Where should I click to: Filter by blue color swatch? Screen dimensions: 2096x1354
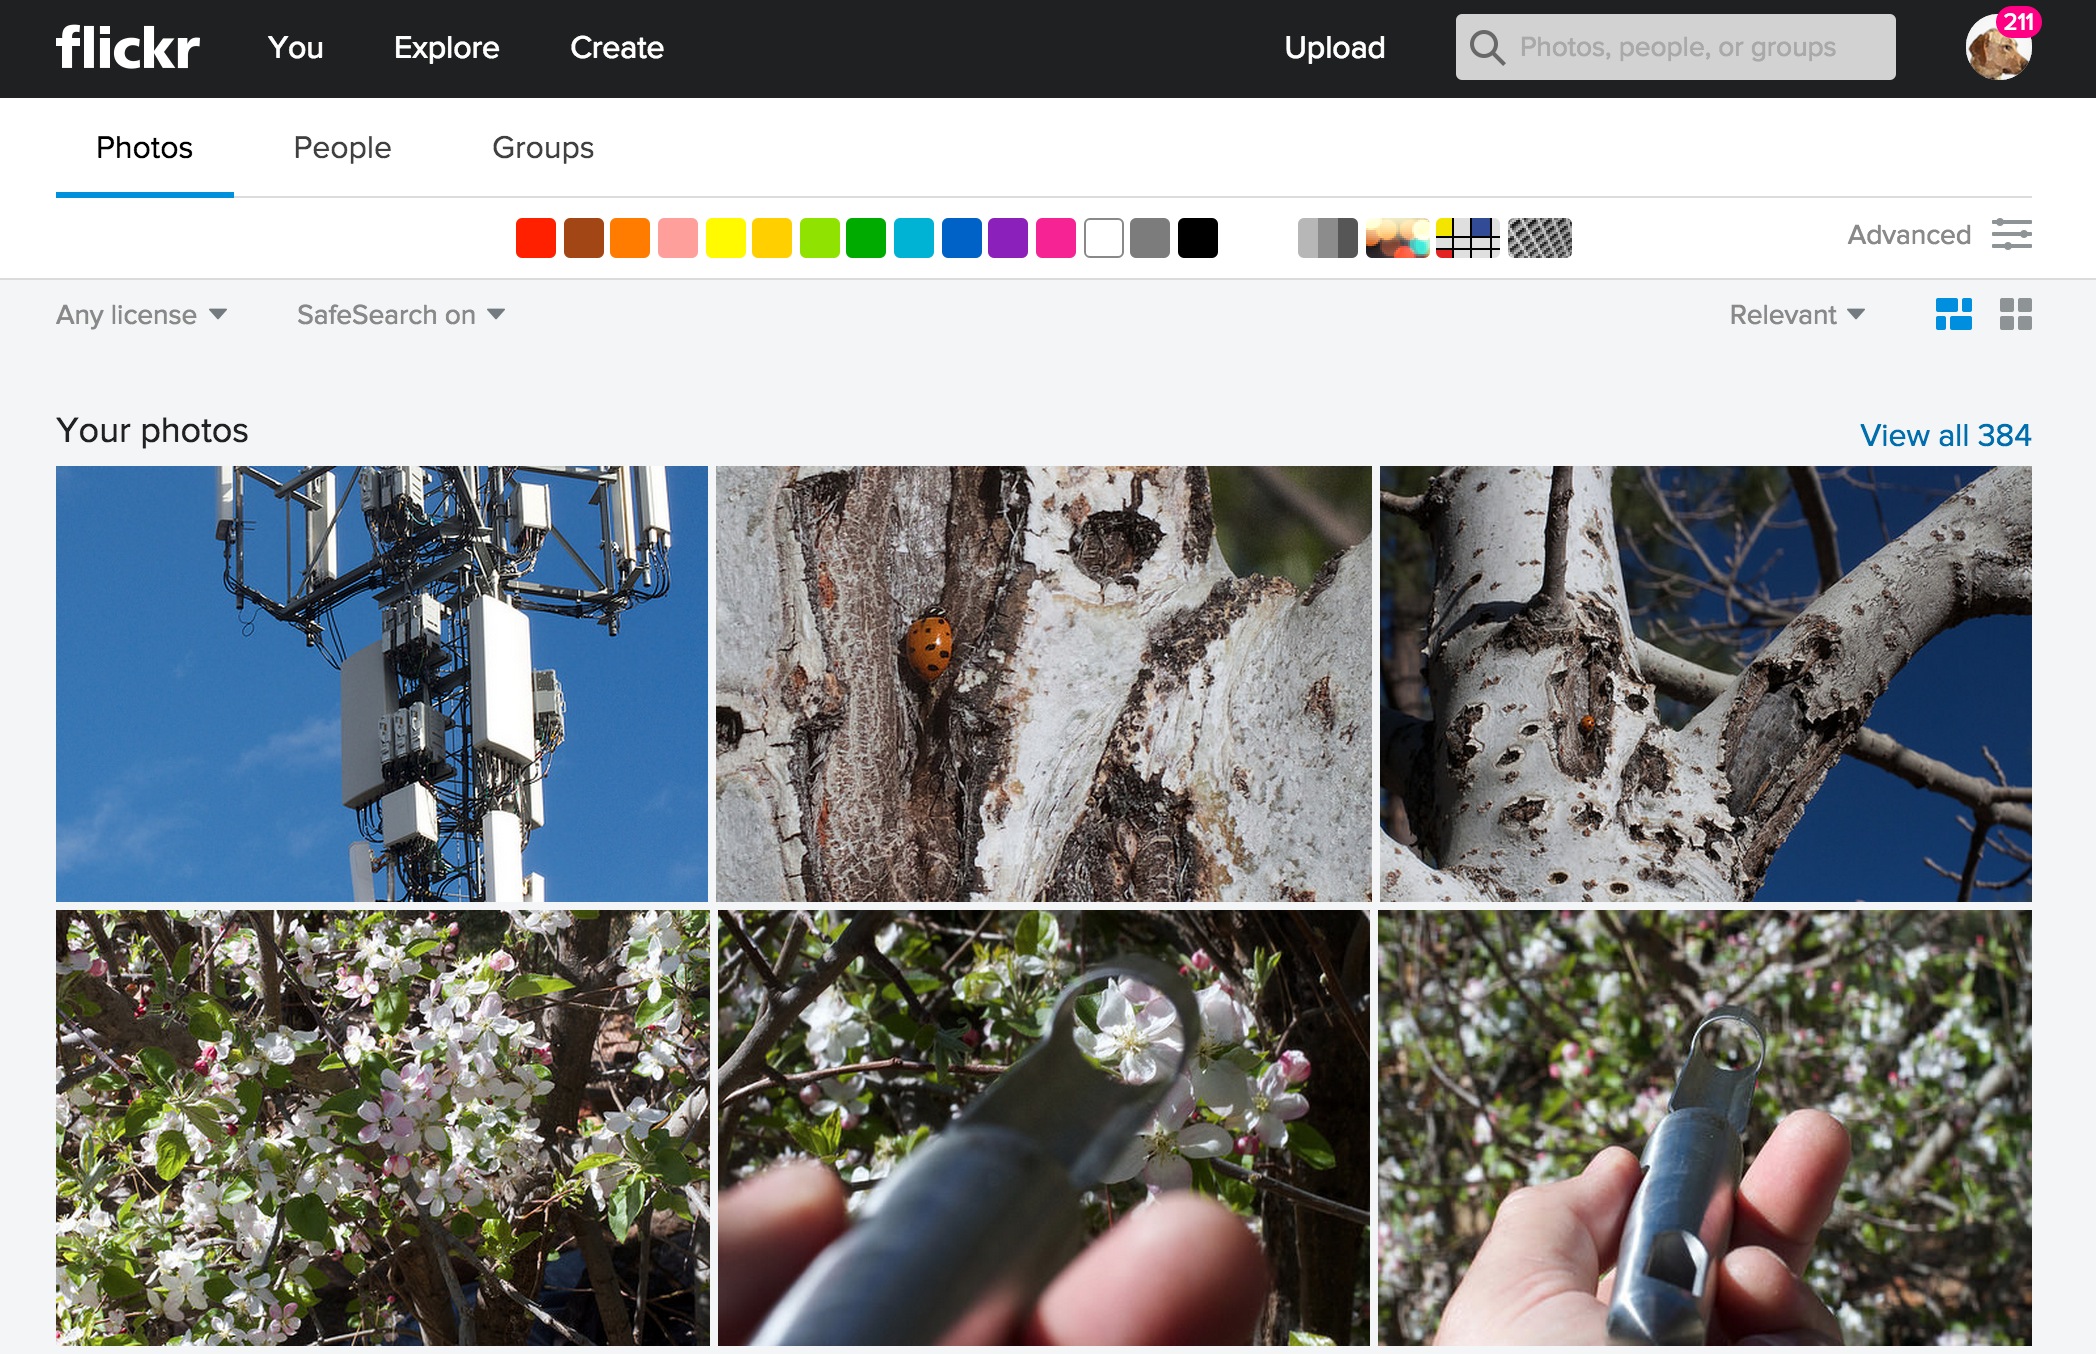pos(961,238)
